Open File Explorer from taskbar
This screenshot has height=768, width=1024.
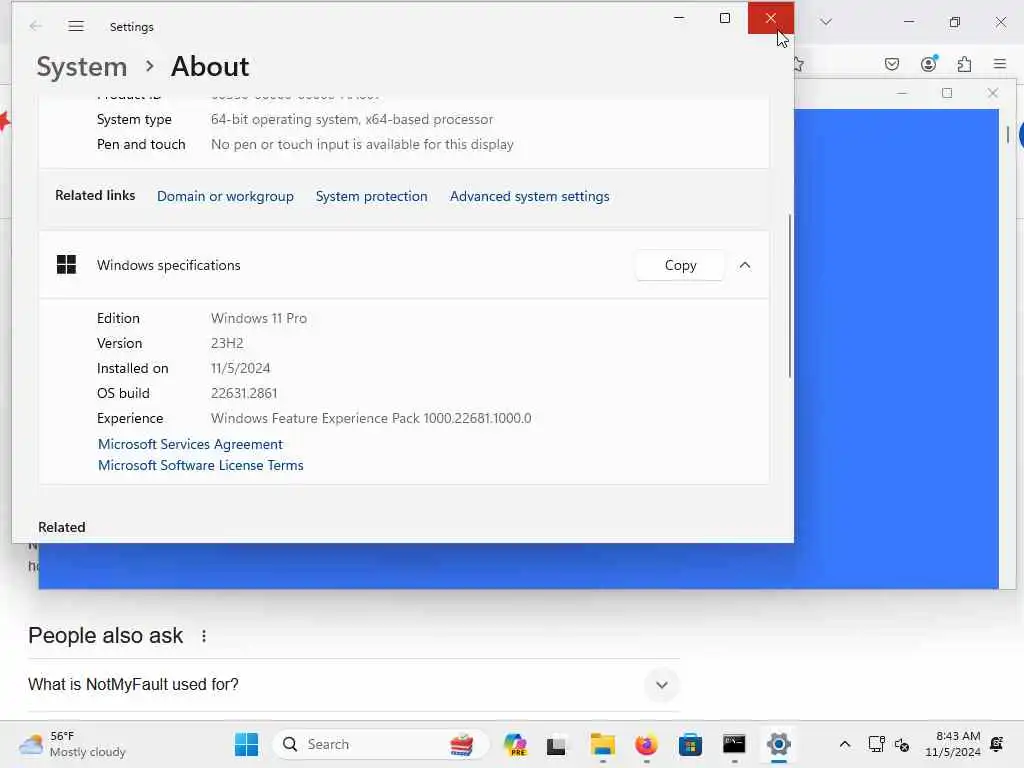click(x=602, y=744)
